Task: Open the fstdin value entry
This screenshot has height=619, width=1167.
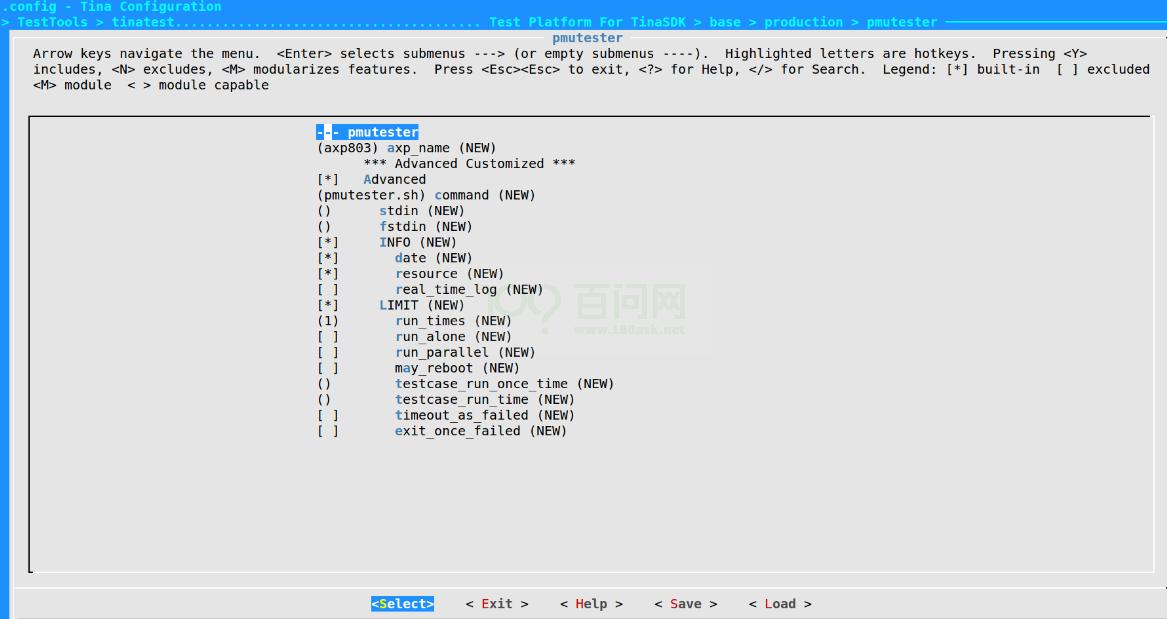Action: (x=394, y=227)
